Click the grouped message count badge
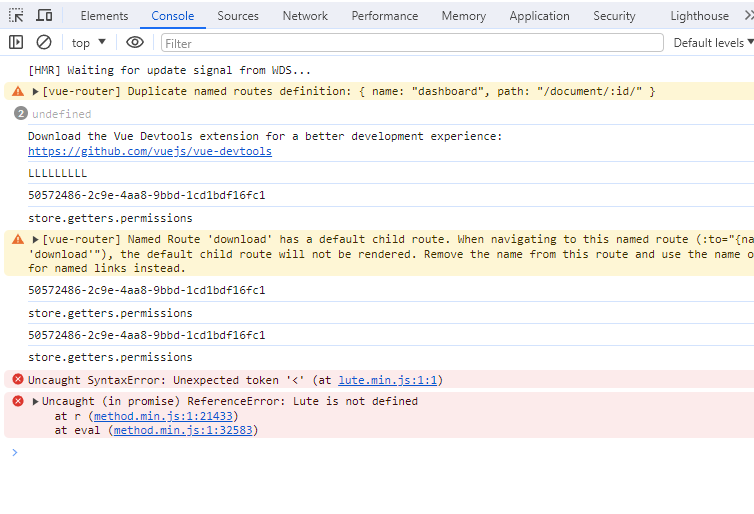The width and height of the screenshot is (754, 514). (20, 114)
